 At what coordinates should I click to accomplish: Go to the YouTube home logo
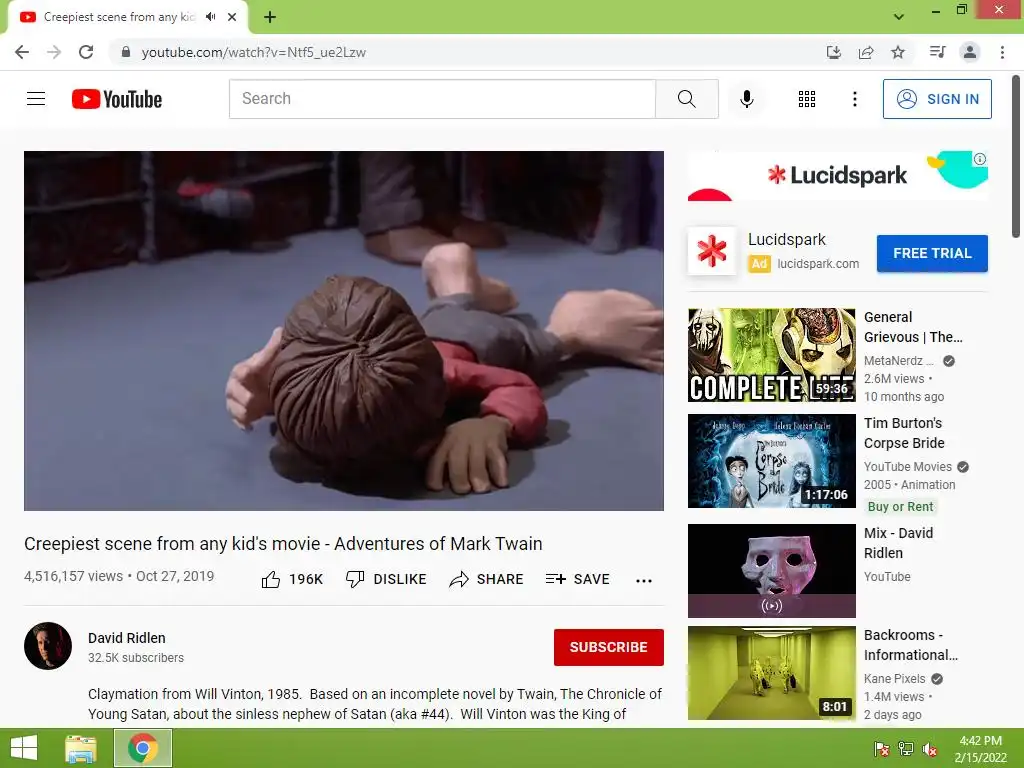click(x=117, y=99)
